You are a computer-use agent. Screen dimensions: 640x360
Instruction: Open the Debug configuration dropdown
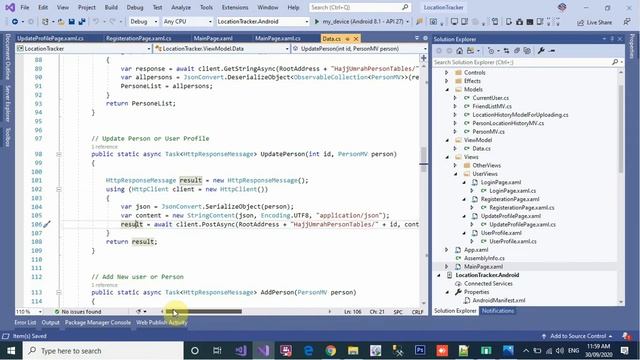[144, 22]
